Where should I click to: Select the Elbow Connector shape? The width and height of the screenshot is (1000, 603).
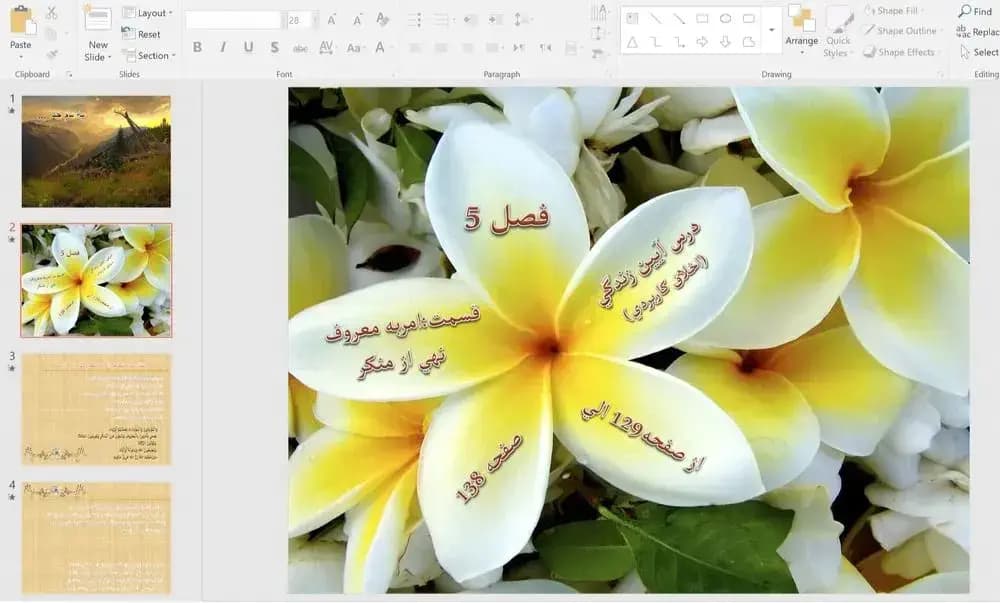(x=656, y=42)
